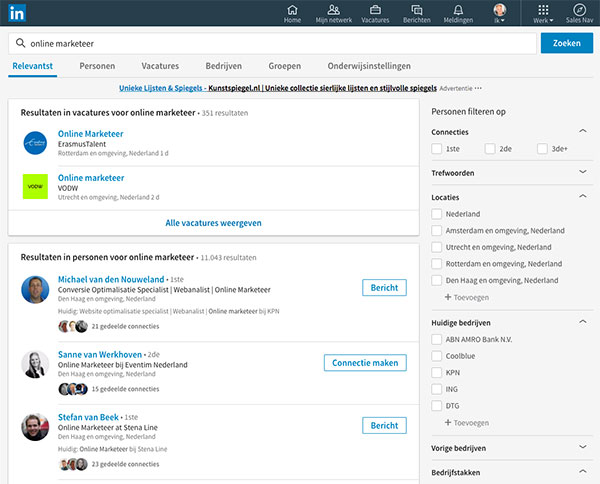Open the Unieke Lijsten & Spiegels ad link
This screenshot has height=484, width=600.
click(278, 88)
